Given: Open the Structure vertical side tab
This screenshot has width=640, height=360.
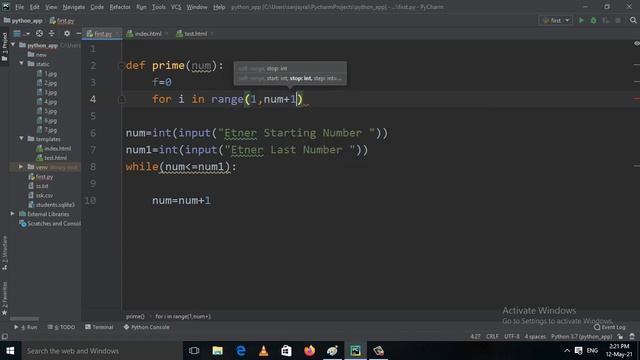Looking at the screenshot, I should click(4, 252).
